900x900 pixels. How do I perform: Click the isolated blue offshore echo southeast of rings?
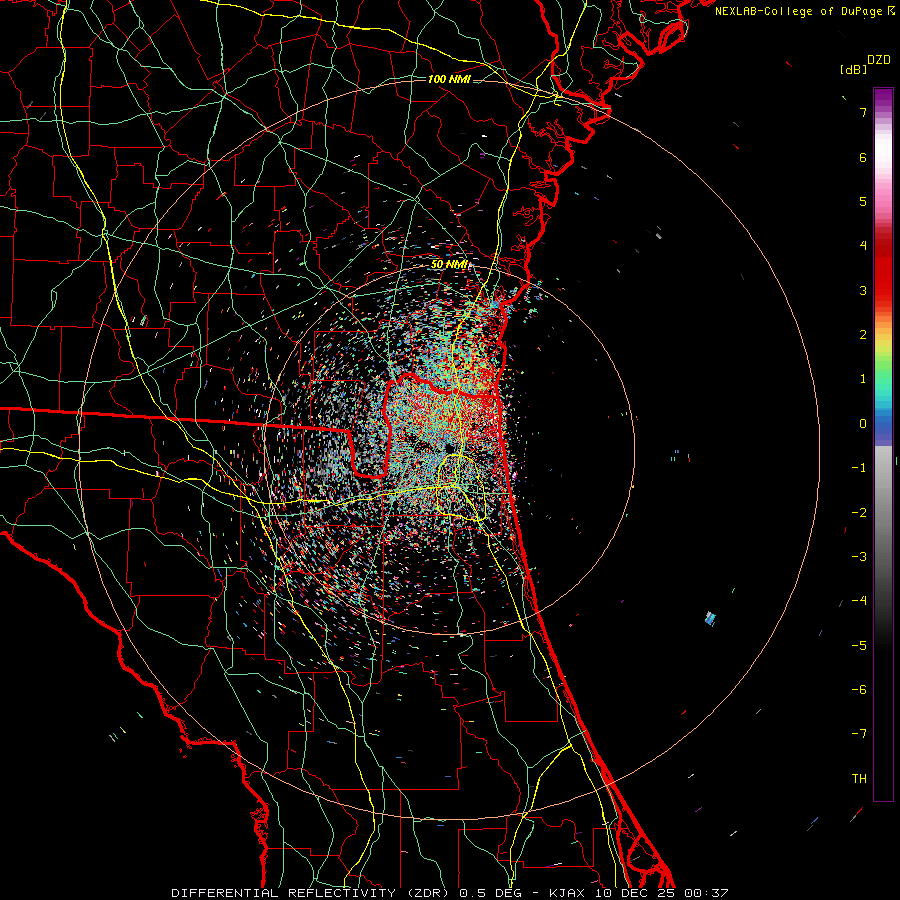(x=711, y=618)
